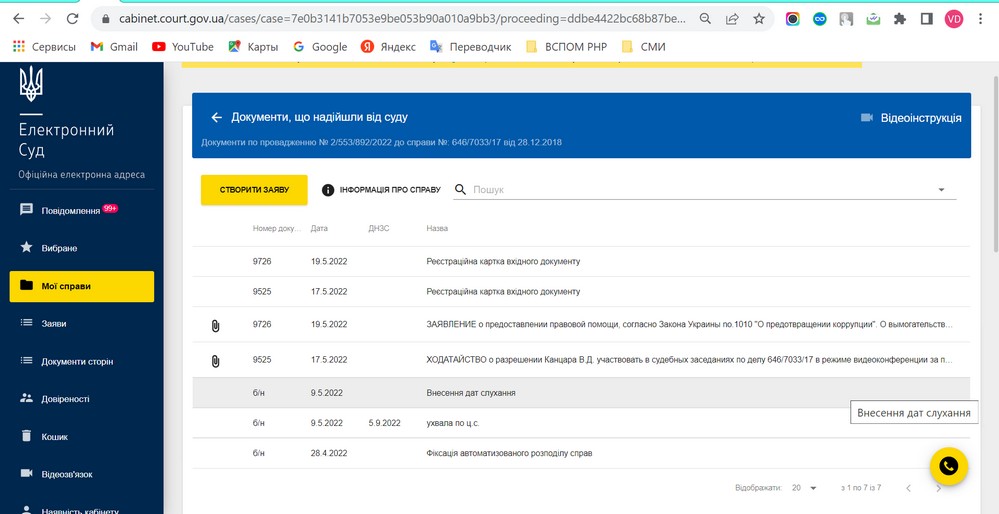Click the yellow phone call button

949,466
